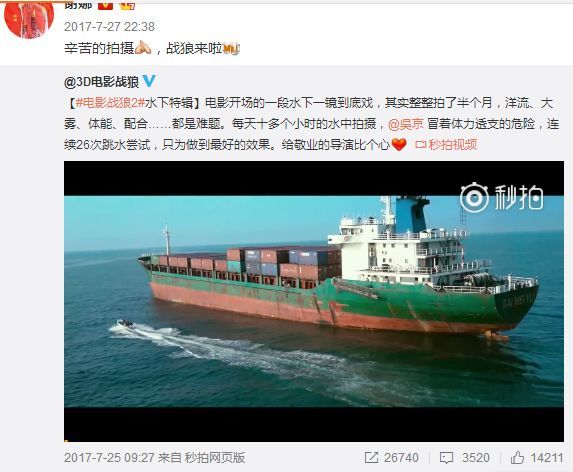Click the repost icon showing 26740
The width and height of the screenshot is (573, 472).
pyautogui.click(x=371, y=458)
